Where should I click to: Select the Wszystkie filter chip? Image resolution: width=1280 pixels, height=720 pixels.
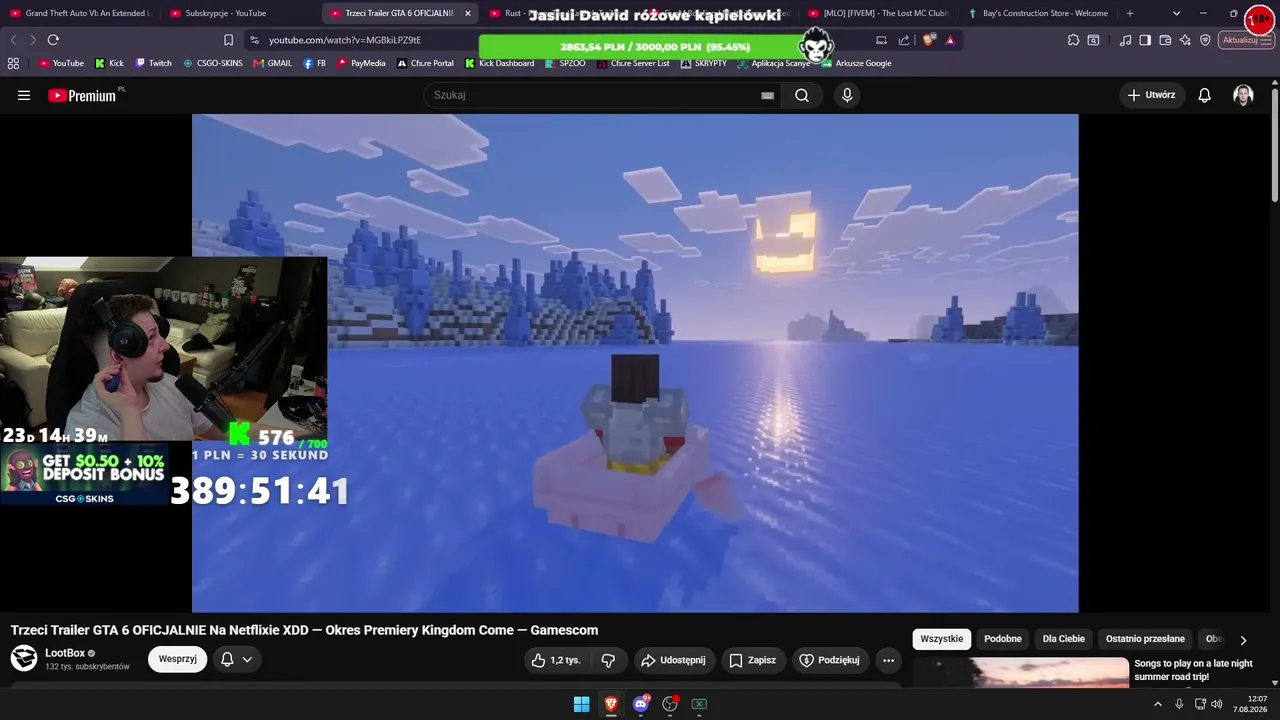[x=942, y=639]
